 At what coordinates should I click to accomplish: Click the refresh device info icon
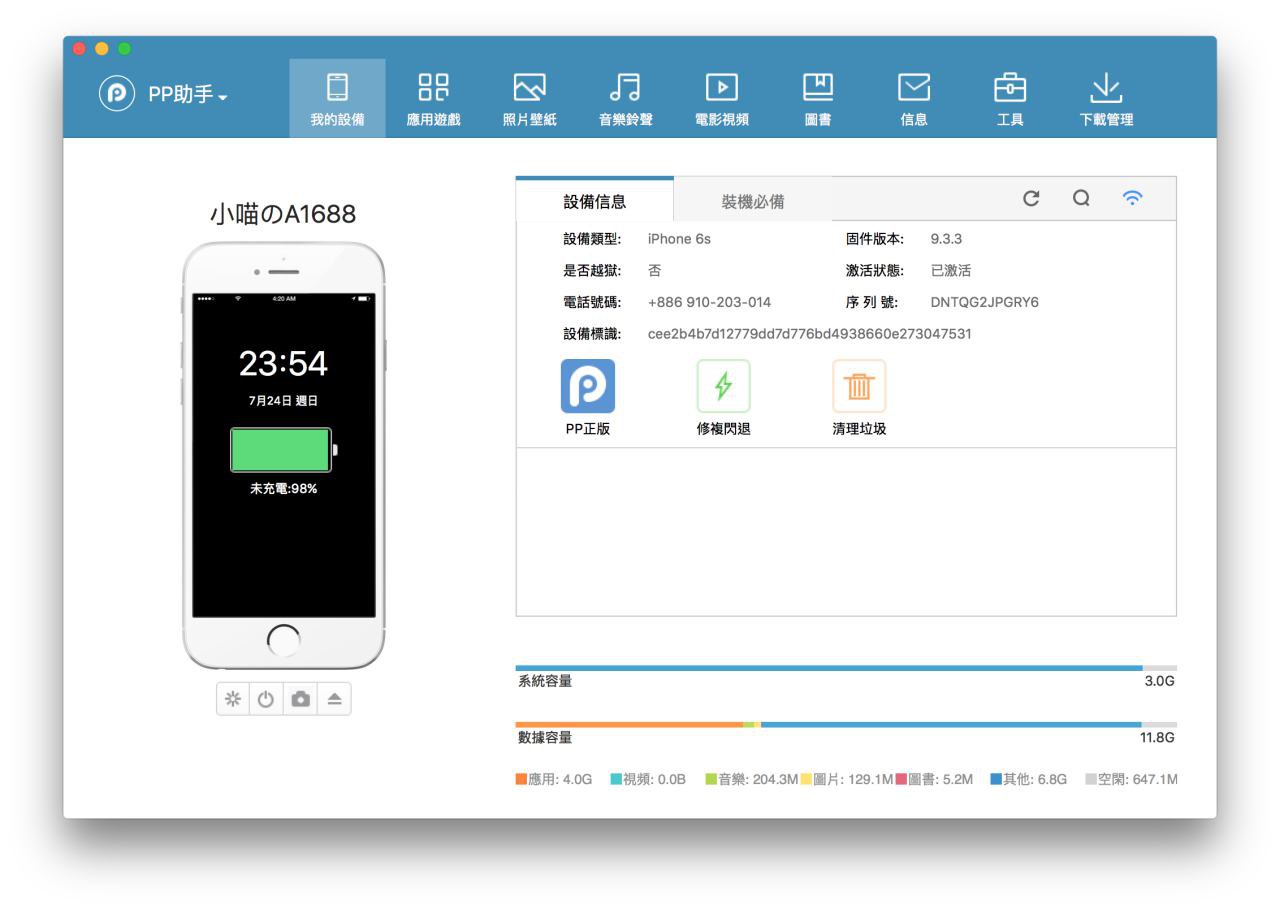pyautogui.click(x=1031, y=198)
